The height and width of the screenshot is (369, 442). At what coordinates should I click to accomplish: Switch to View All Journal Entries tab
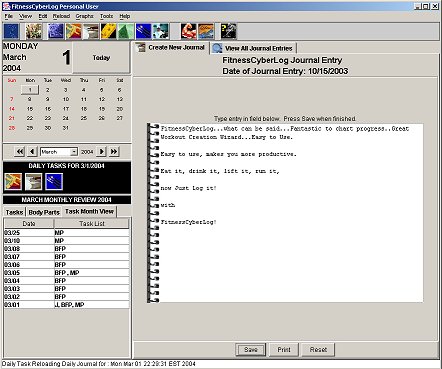(x=253, y=48)
